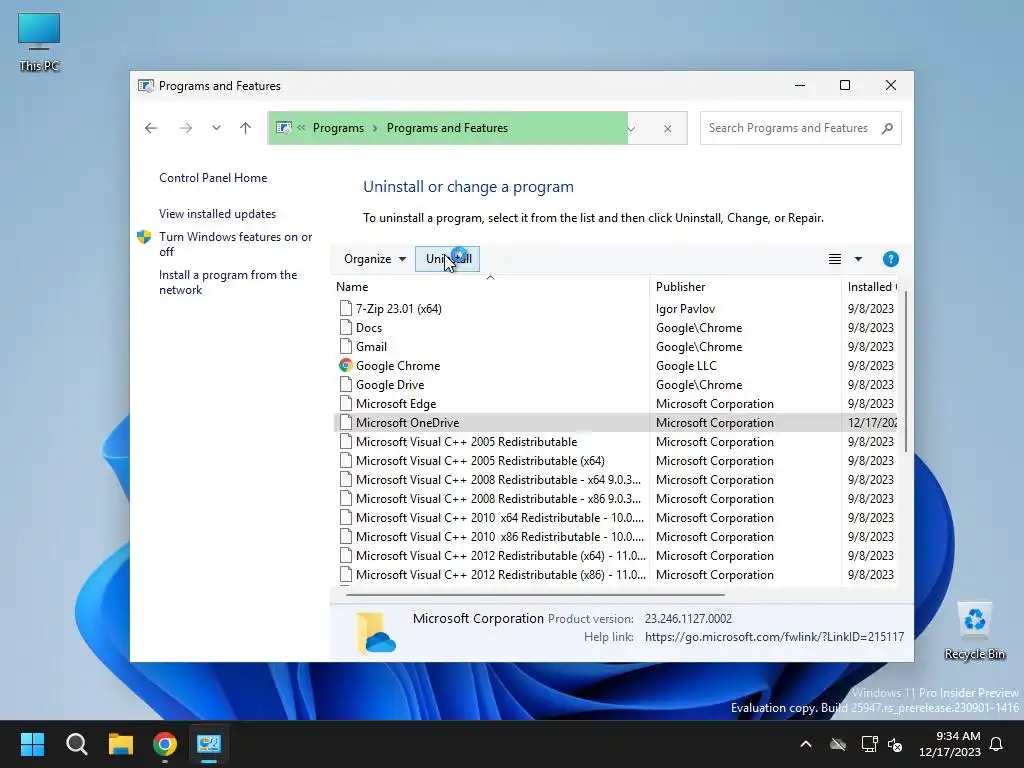Click the OneDrive cloud tray icon
The width and height of the screenshot is (1024, 768).
pyautogui.click(x=838, y=744)
